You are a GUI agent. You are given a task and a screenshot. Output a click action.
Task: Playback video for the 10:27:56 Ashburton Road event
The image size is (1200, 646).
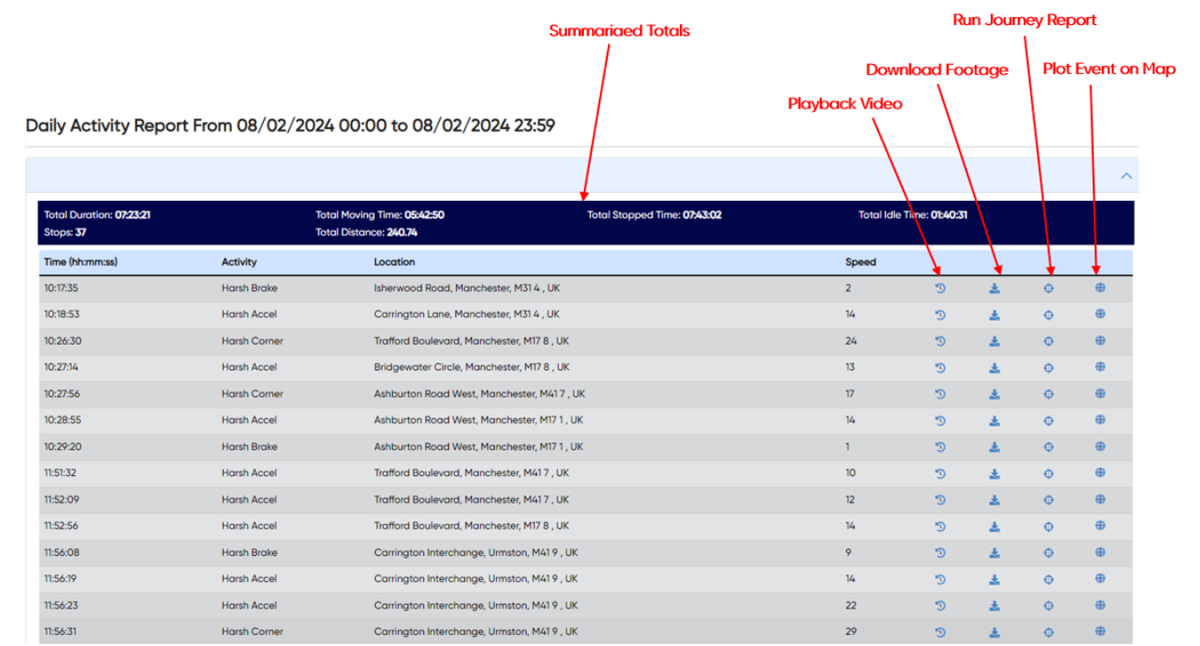point(940,394)
